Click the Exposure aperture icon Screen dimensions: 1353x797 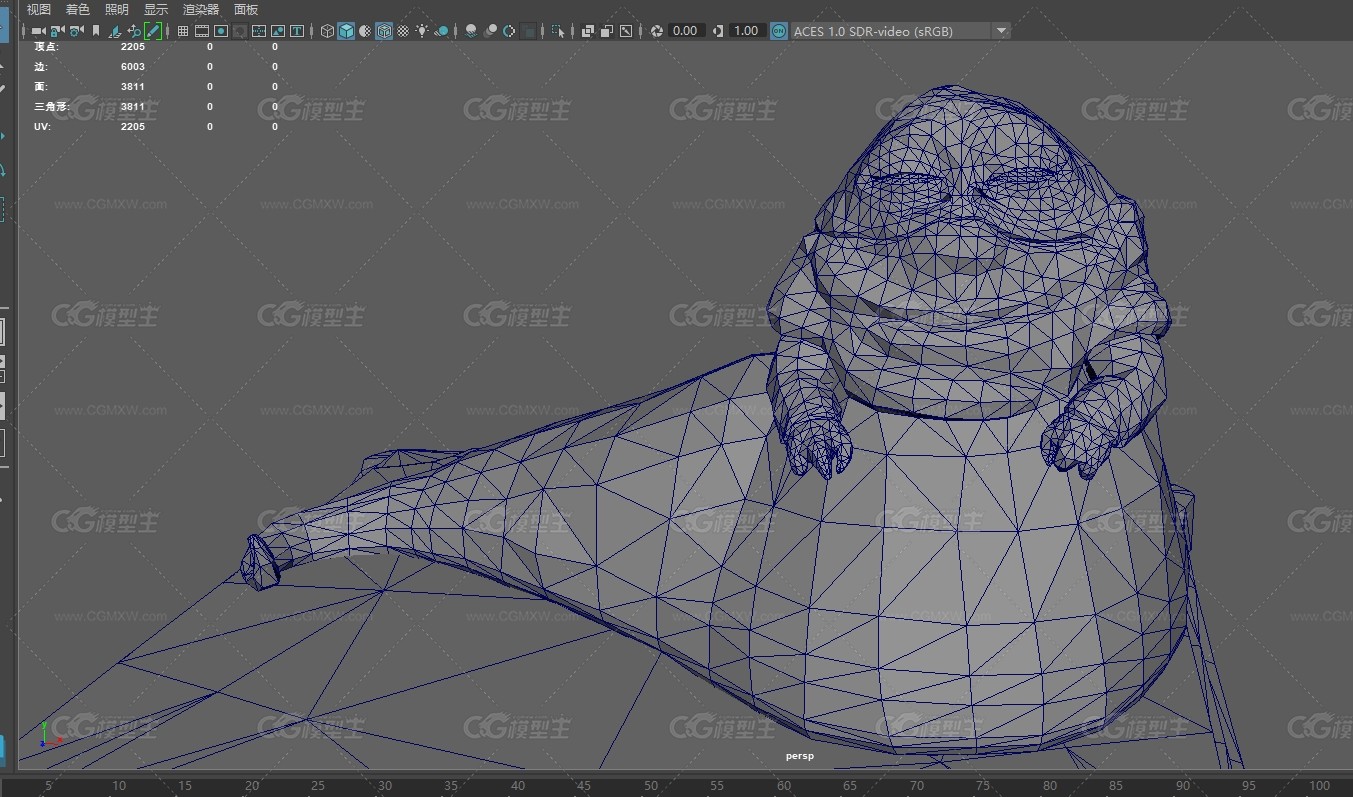tap(656, 31)
